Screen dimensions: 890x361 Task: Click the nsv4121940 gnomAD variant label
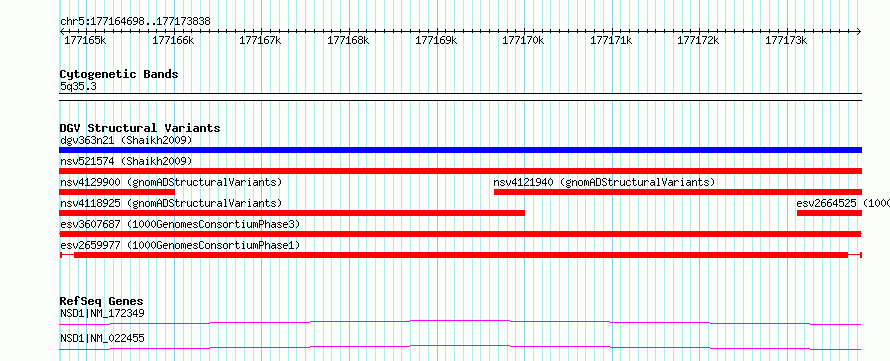pos(604,183)
